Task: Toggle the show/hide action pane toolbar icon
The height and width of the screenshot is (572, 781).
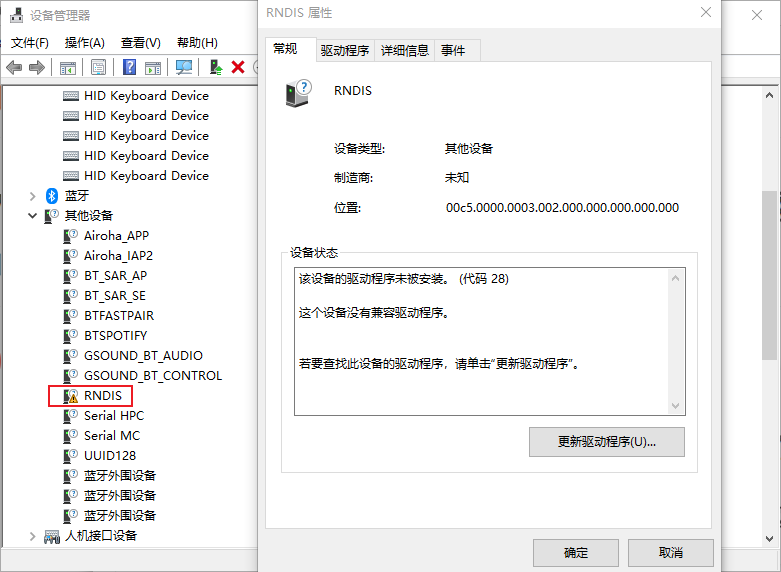Action: (153, 67)
